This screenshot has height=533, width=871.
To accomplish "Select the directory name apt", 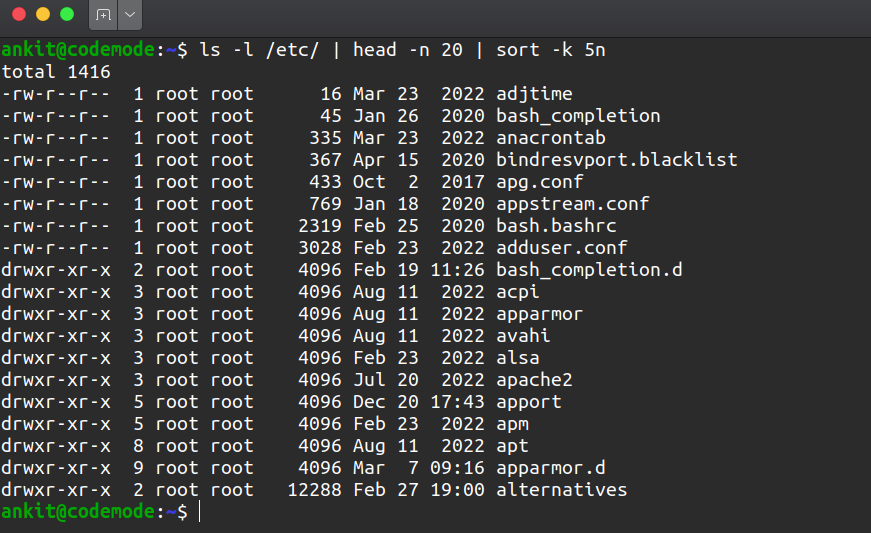I will point(512,446).
